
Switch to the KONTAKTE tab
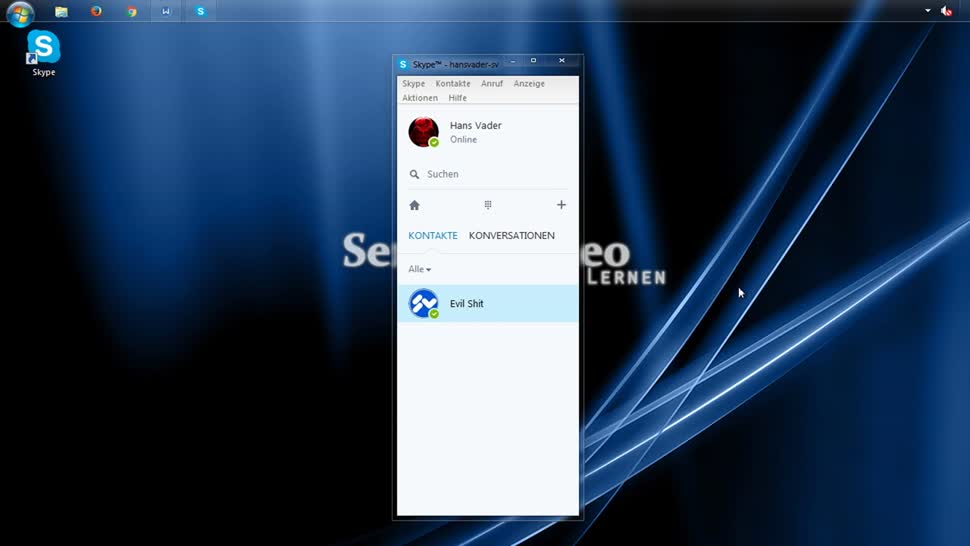[x=433, y=236]
